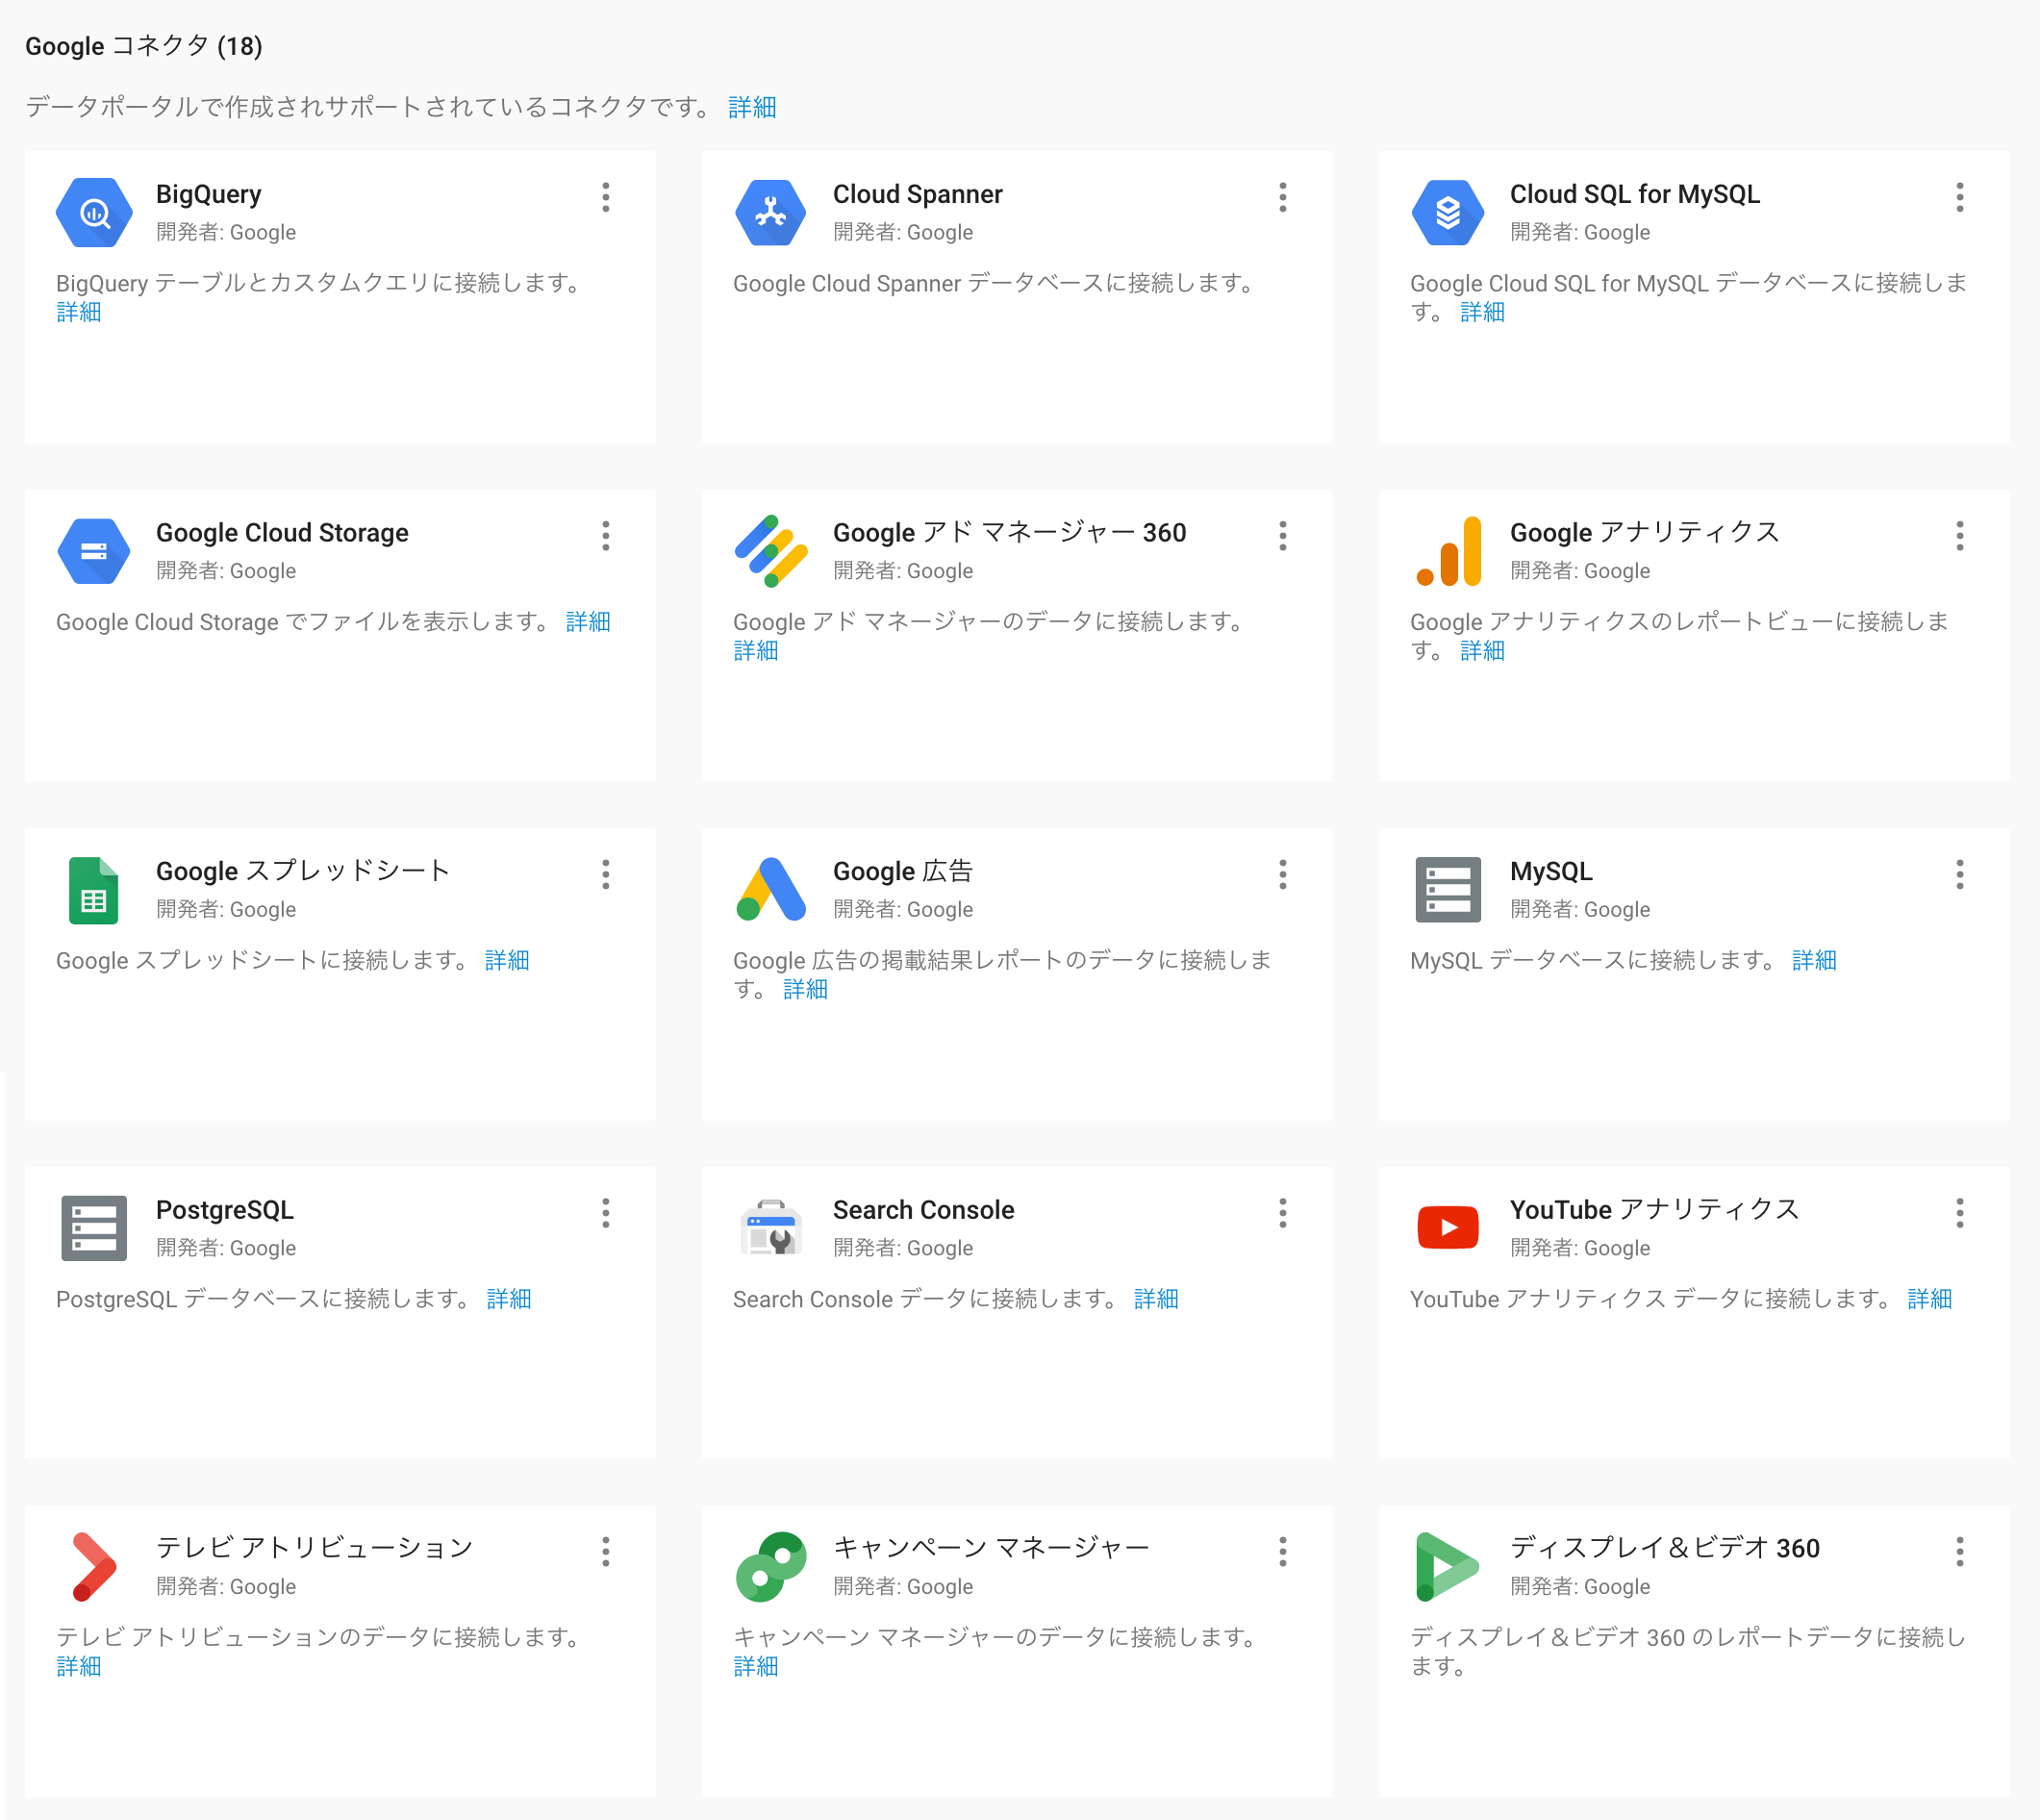The image size is (2040, 1820).
Task: Click the YouTube アナリティクス play icon
Action: (1447, 1227)
